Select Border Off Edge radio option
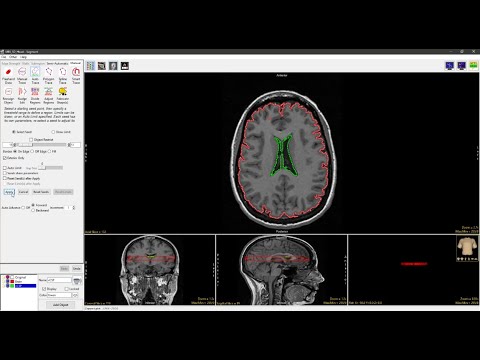The width and height of the screenshot is (480, 360). [x=32, y=151]
